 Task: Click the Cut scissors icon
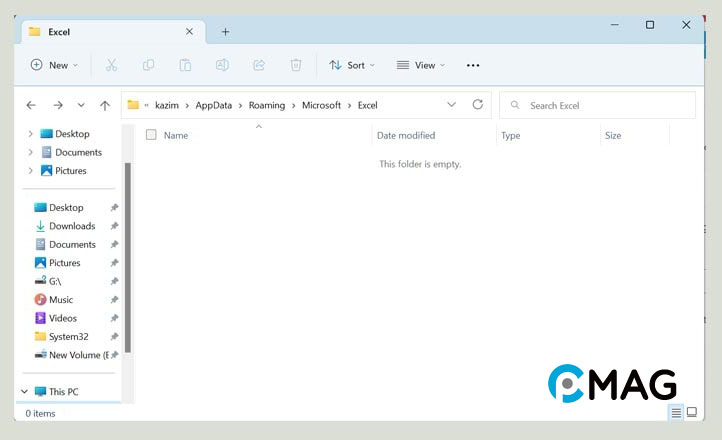111,65
